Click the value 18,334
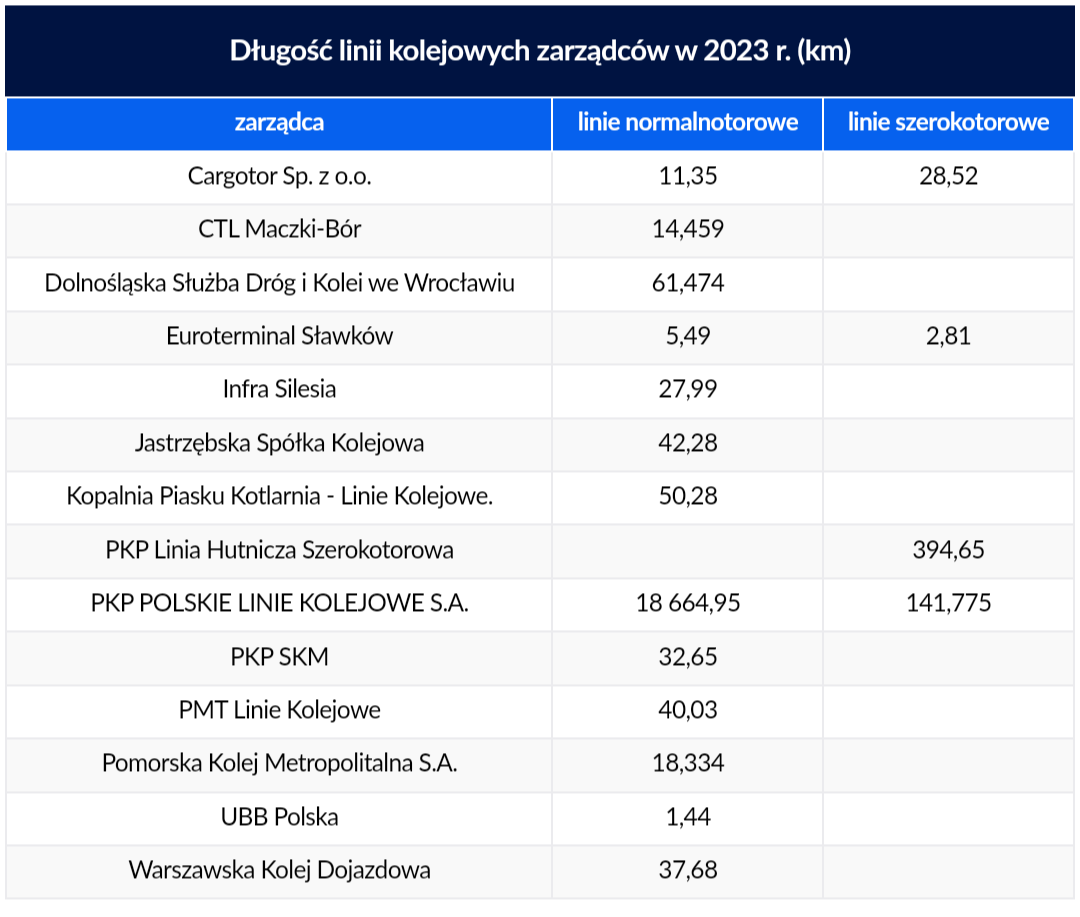 [x=687, y=763]
